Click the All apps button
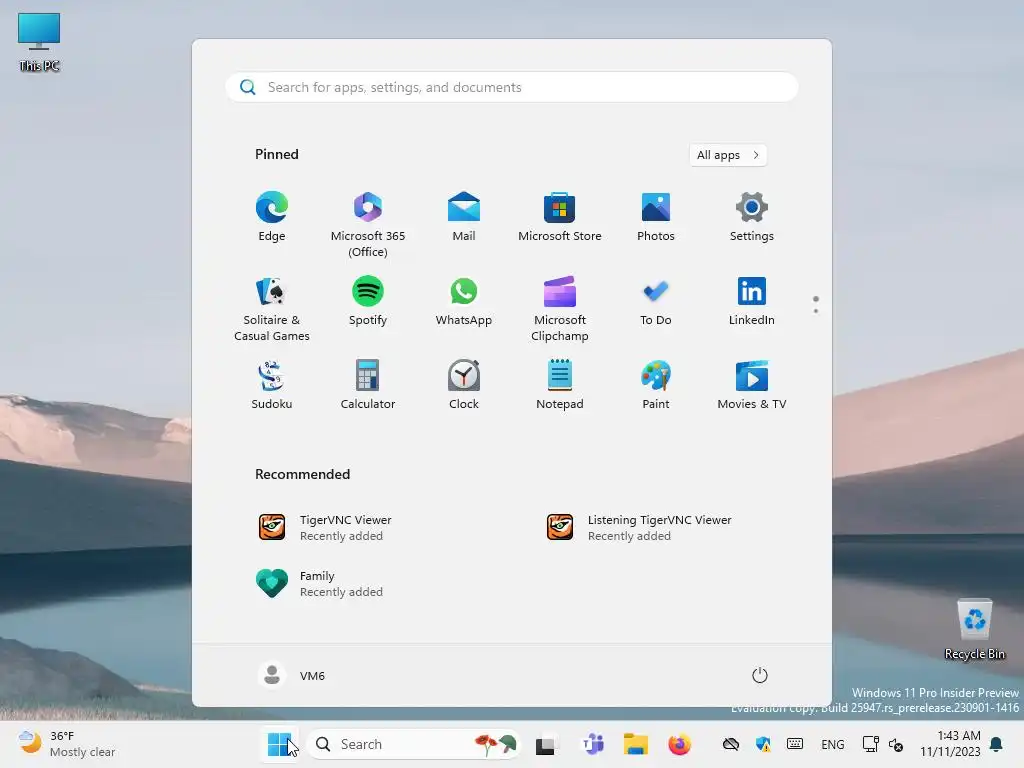The width and height of the screenshot is (1024, 768). [x=728, y=155]
